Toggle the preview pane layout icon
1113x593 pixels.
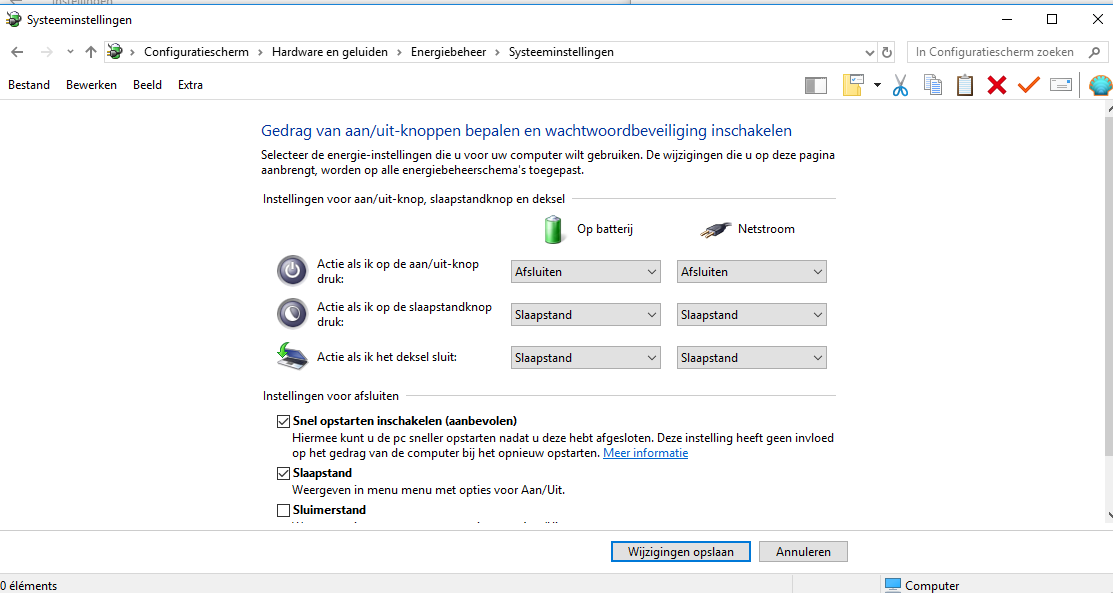816,86
